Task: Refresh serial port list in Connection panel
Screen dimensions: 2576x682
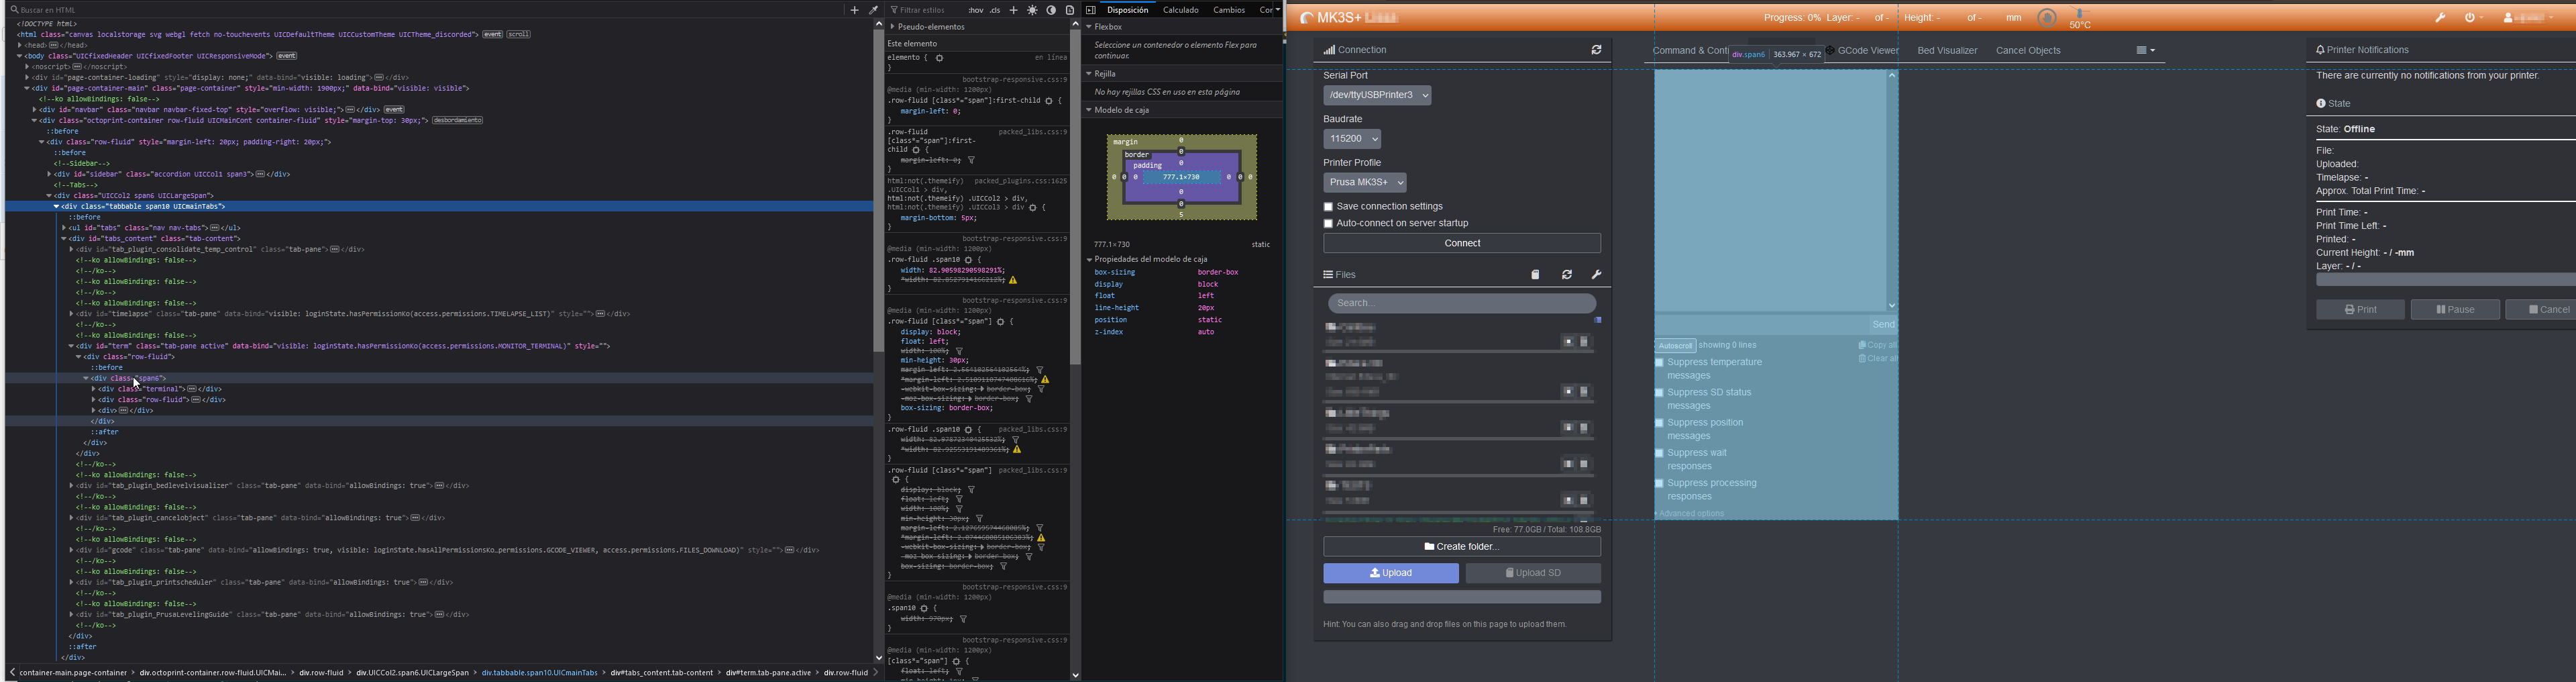Action: (1597, 49)
